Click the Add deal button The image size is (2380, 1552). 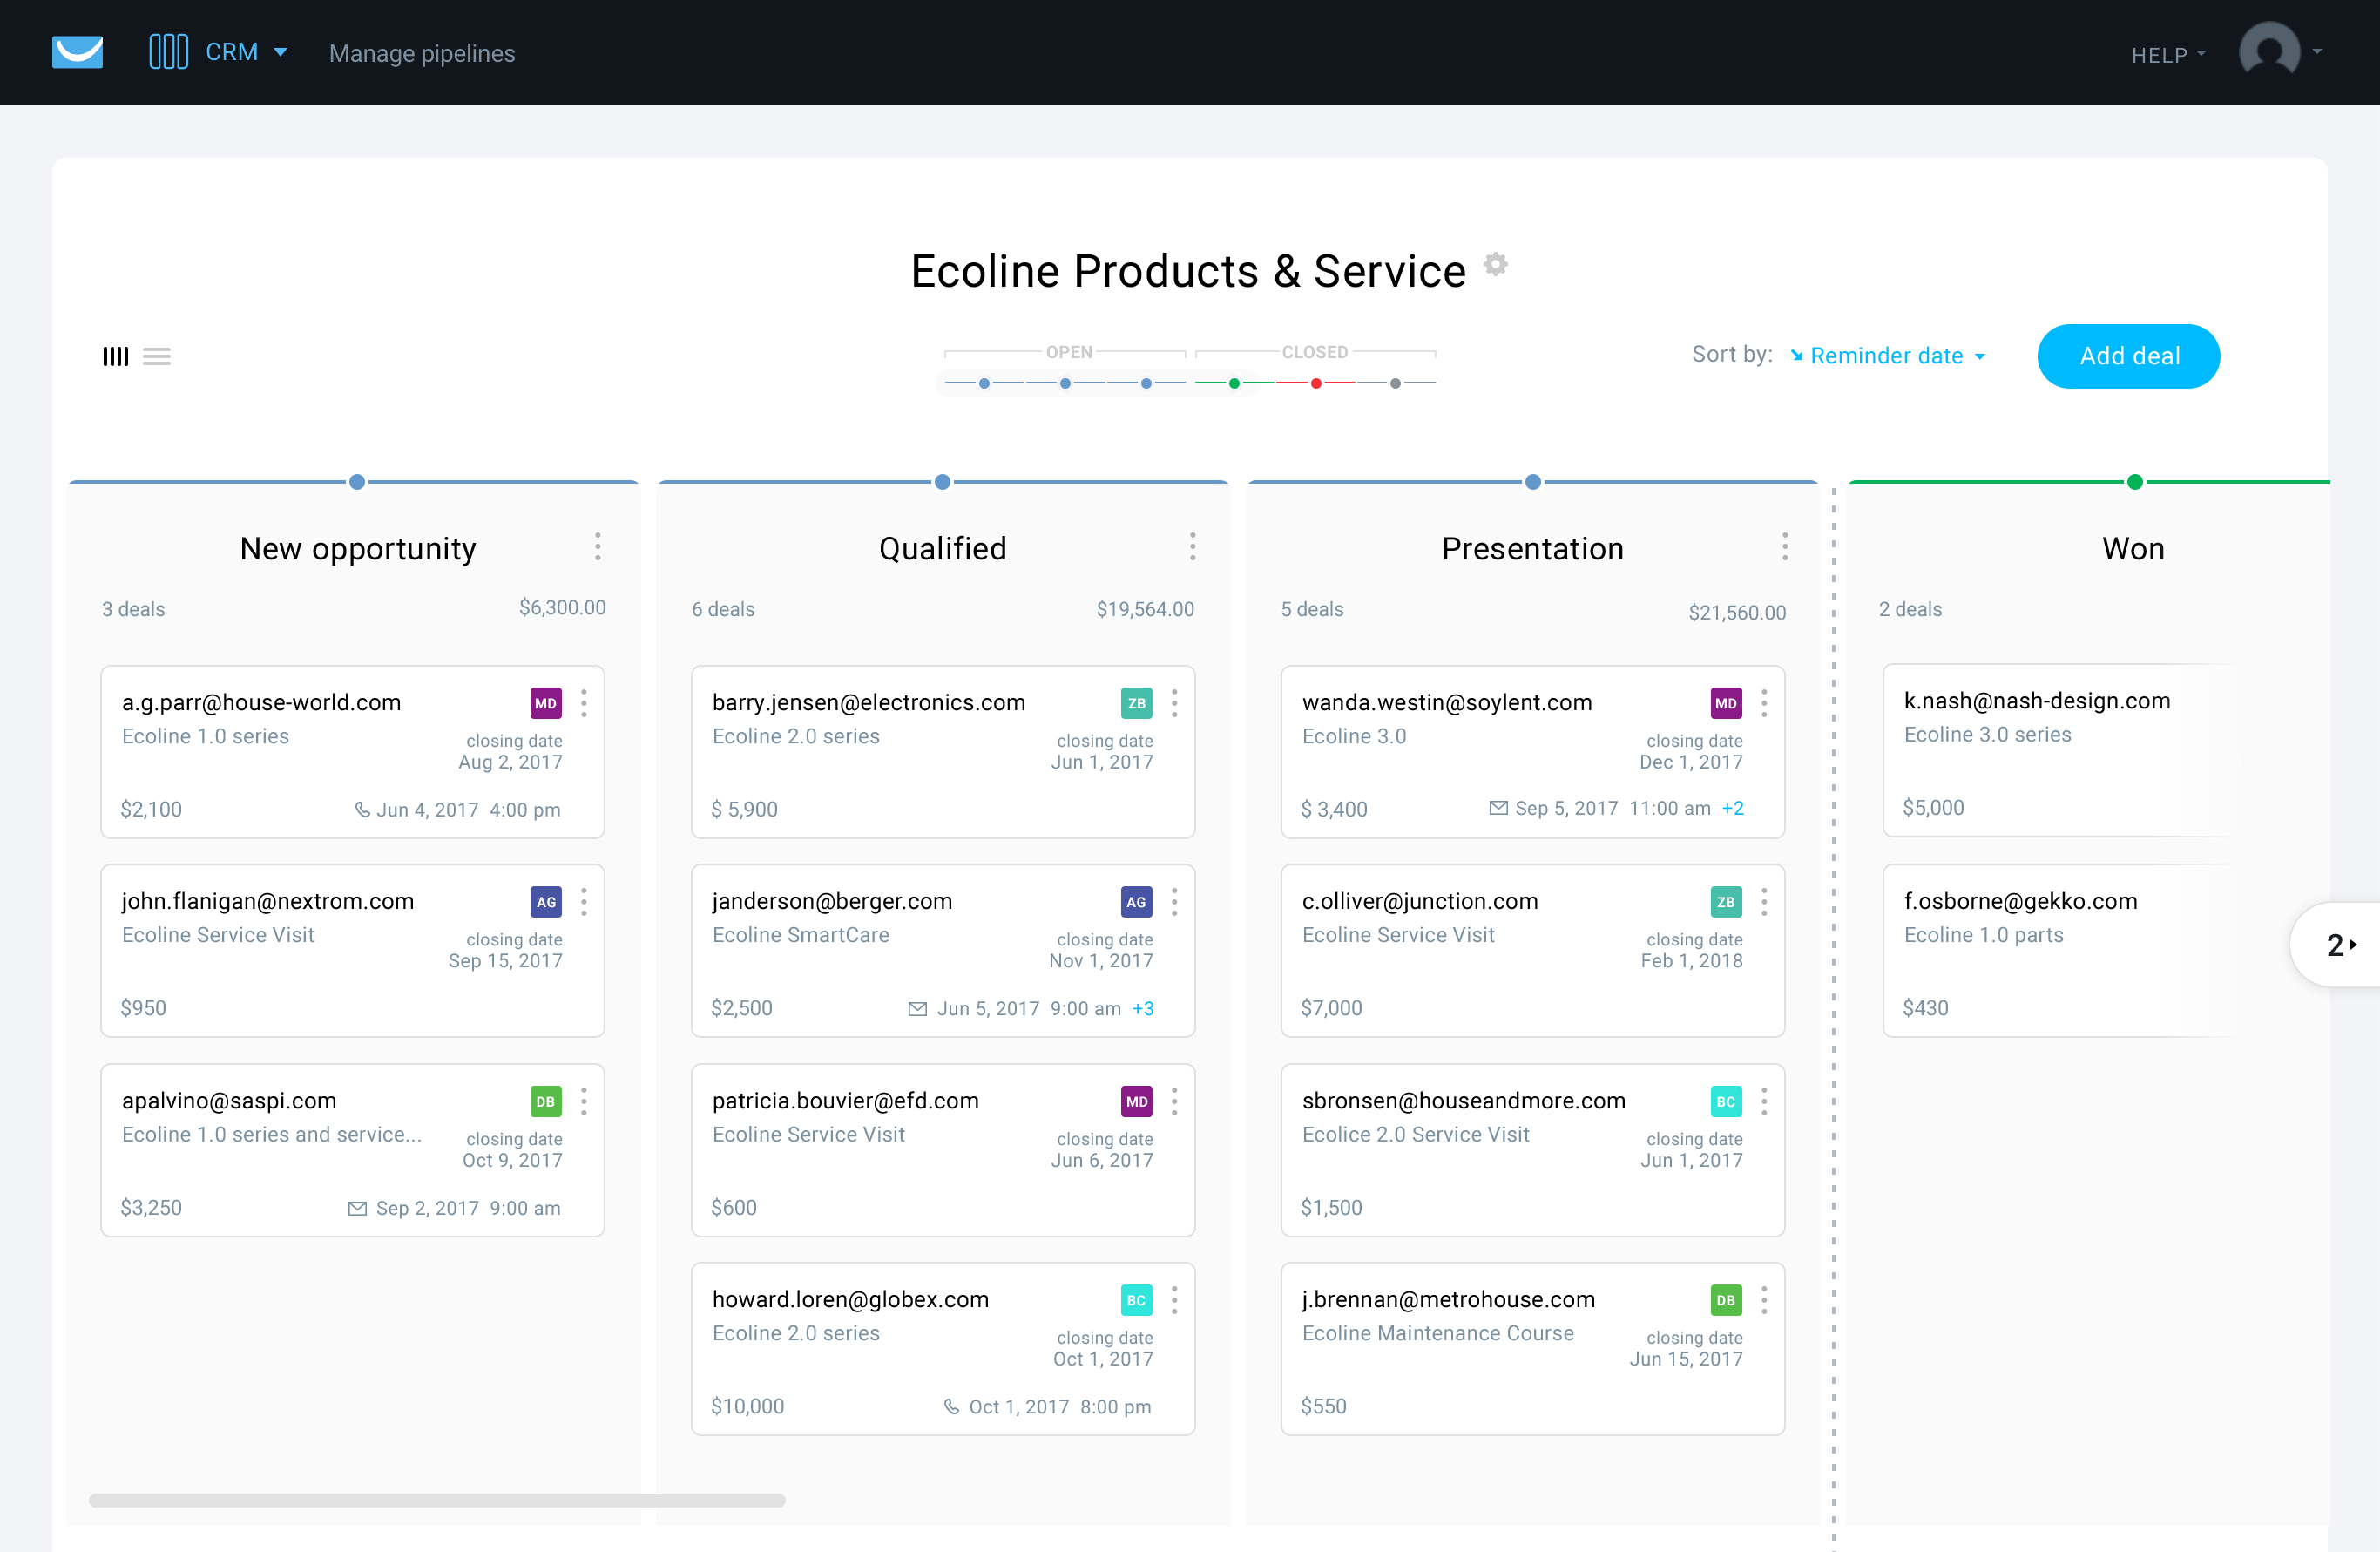(2128, 356)
